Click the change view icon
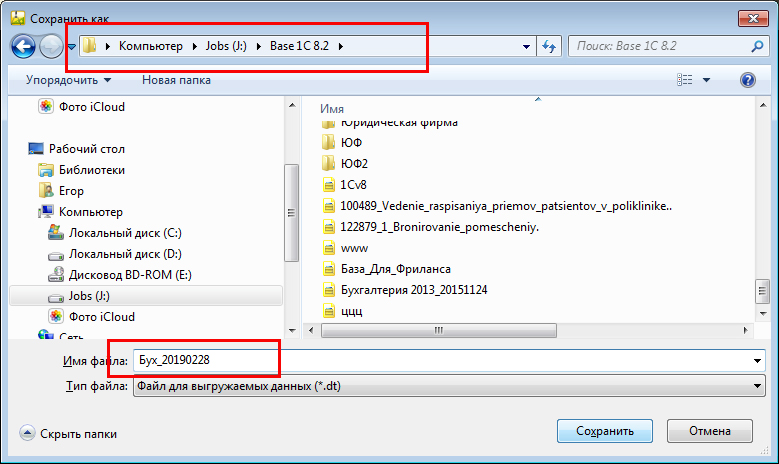This screenshot has height=464, width=779. click(x=685, y=80)
